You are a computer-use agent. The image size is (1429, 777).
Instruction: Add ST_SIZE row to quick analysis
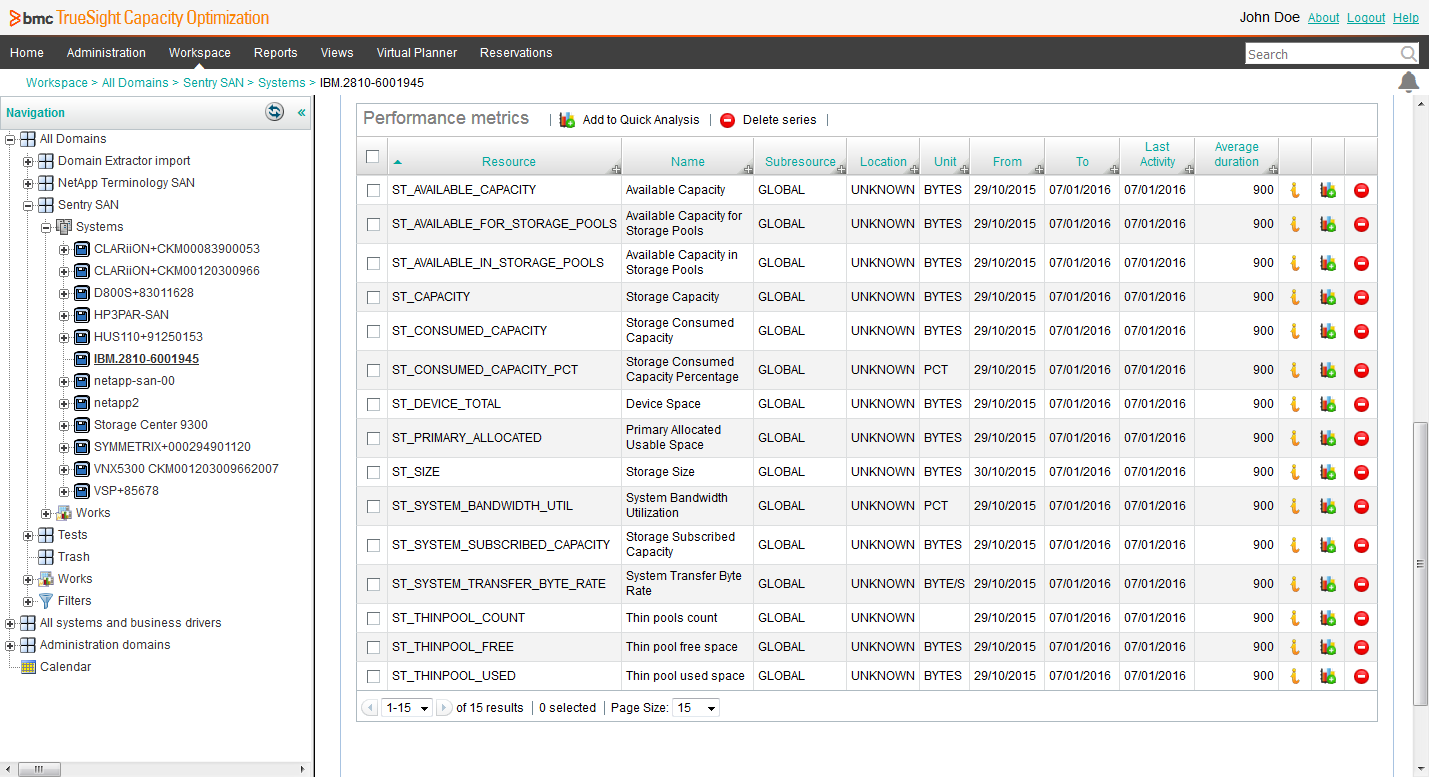(1328, 472)
